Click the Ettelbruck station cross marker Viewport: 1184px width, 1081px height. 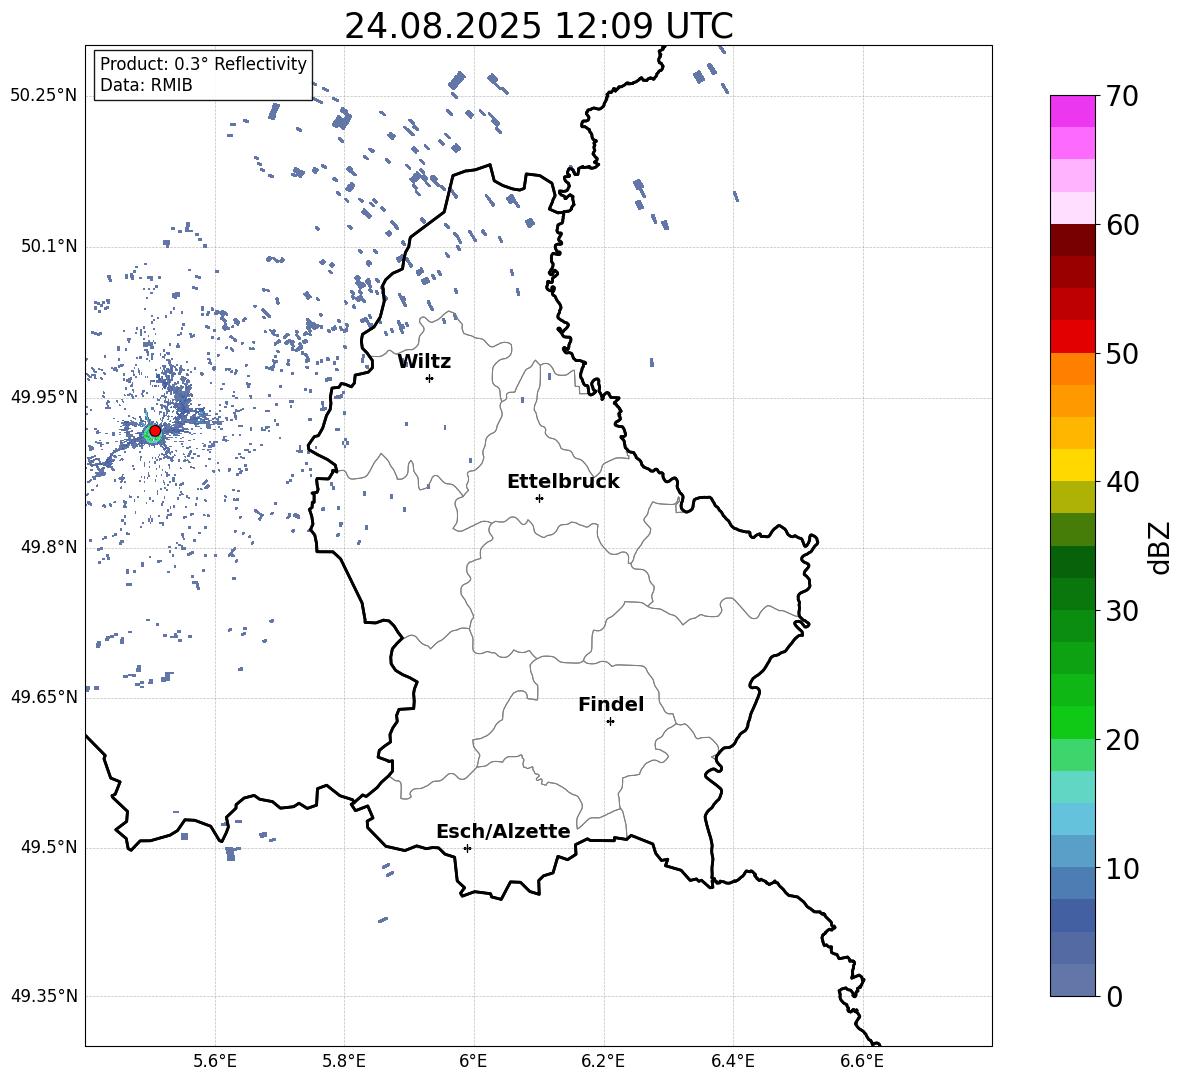539,498
